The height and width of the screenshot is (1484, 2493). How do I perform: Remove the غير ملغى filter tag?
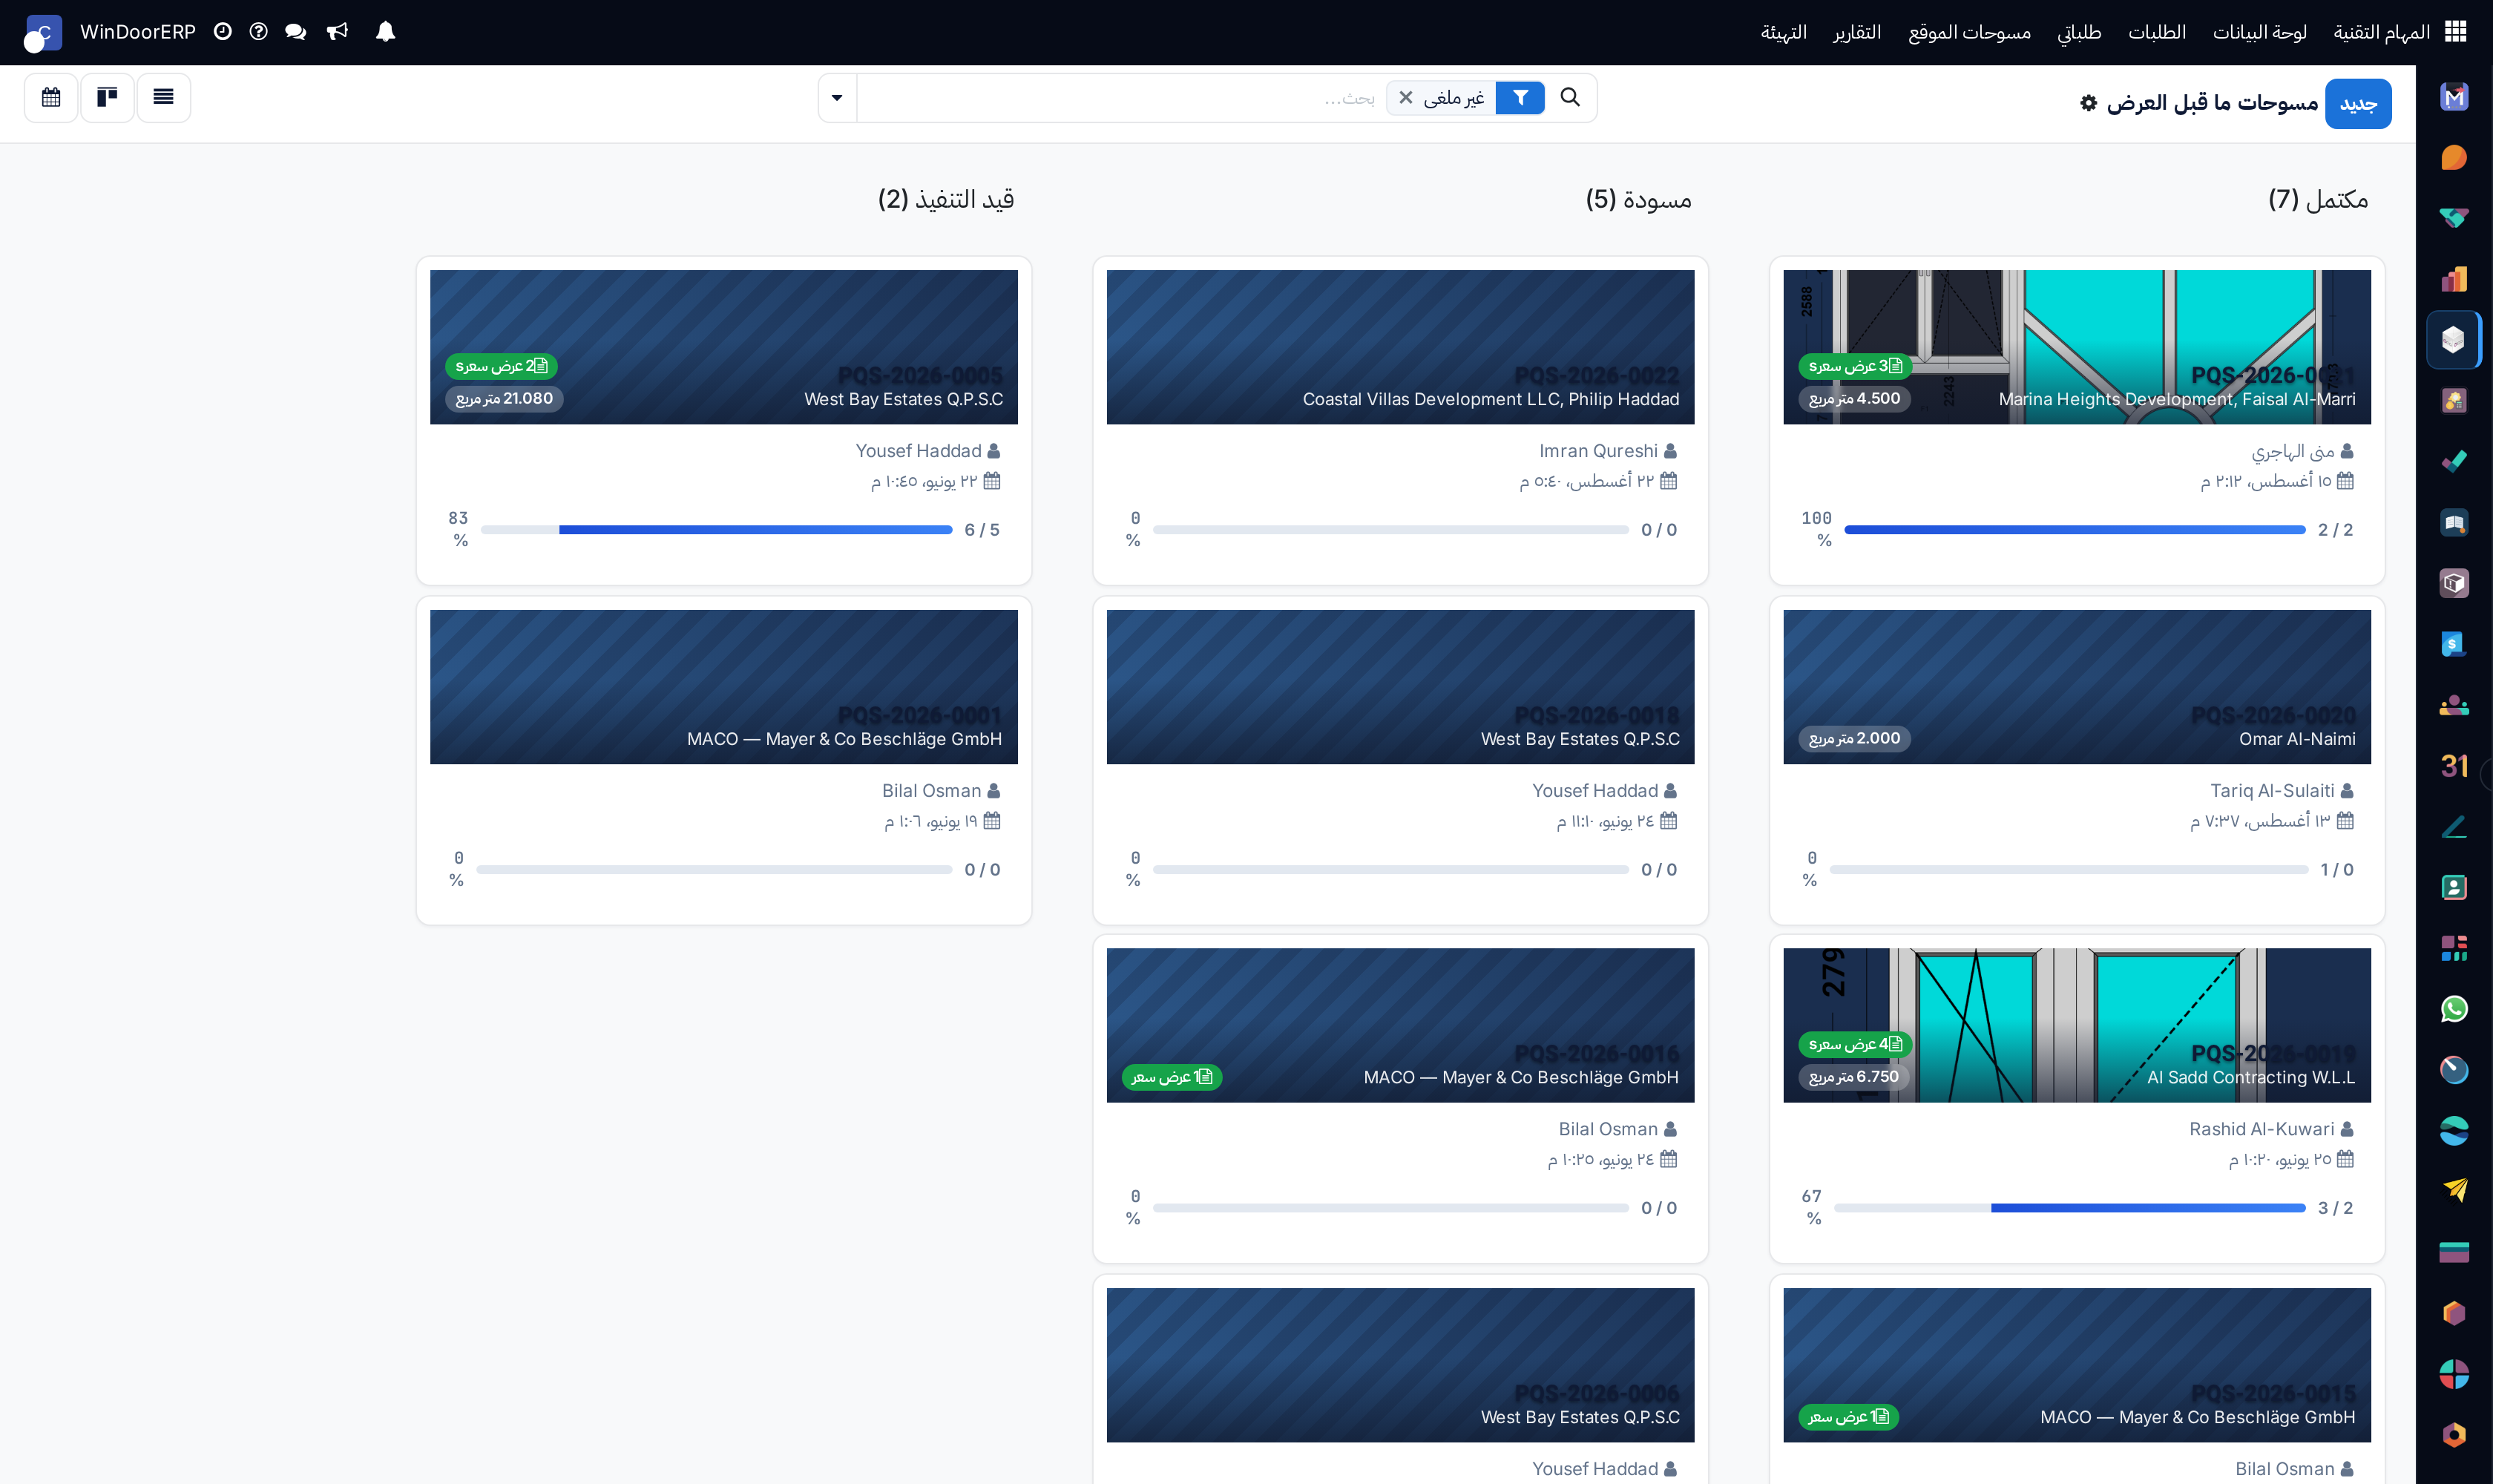pos(1406,98)
